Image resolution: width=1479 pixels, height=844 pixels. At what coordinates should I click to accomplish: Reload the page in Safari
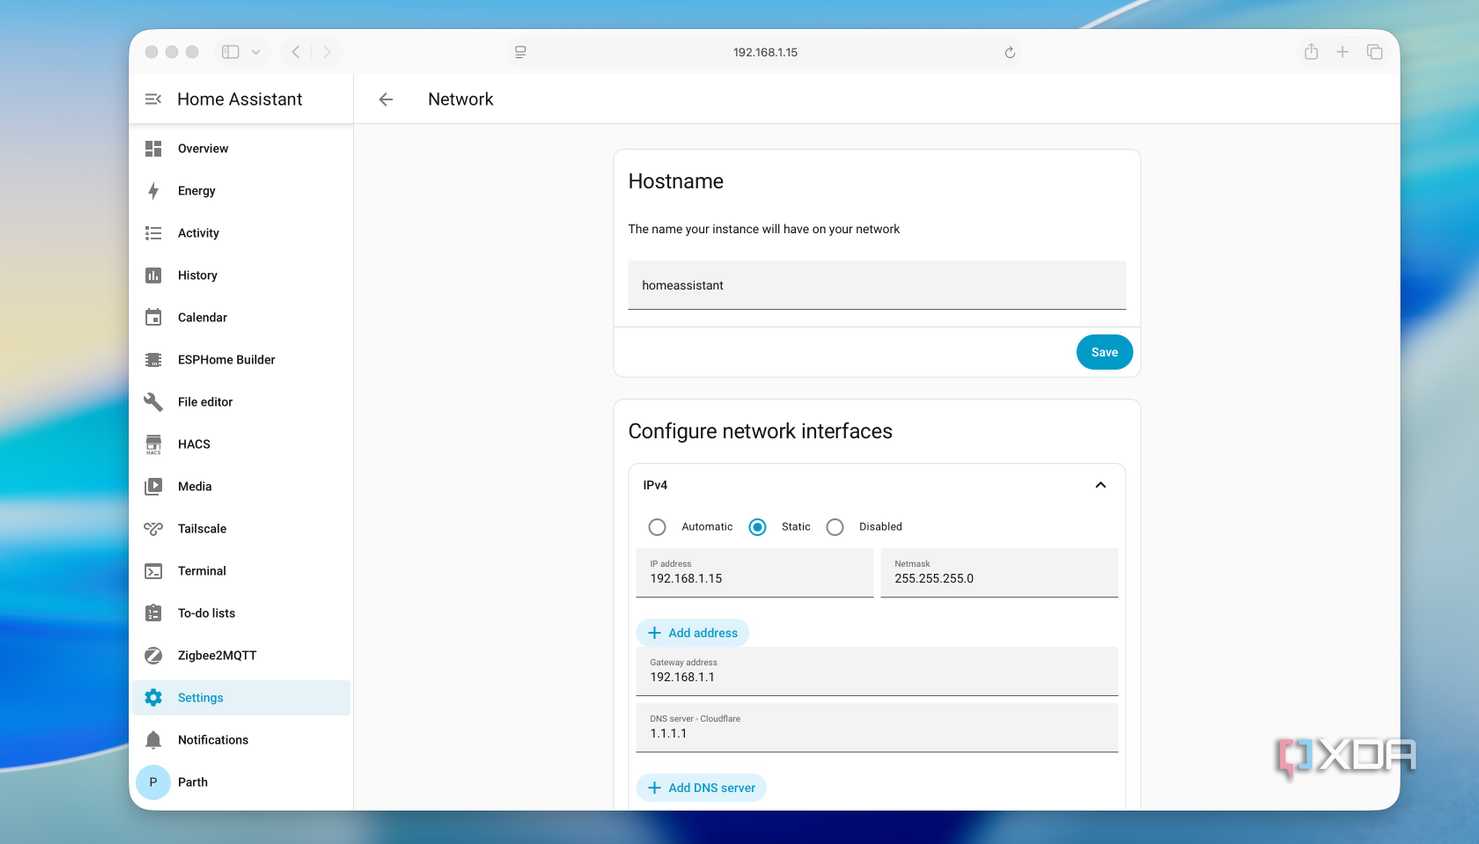coord(1010,52)
